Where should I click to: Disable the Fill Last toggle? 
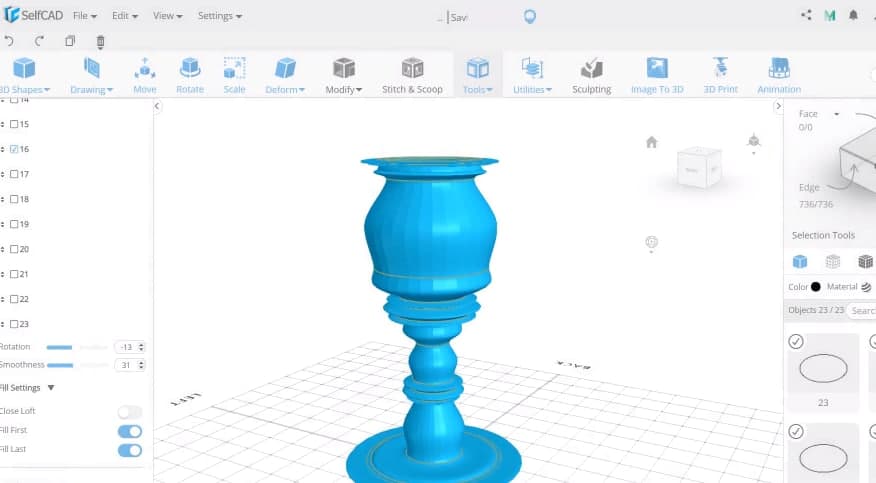(130, 450)
